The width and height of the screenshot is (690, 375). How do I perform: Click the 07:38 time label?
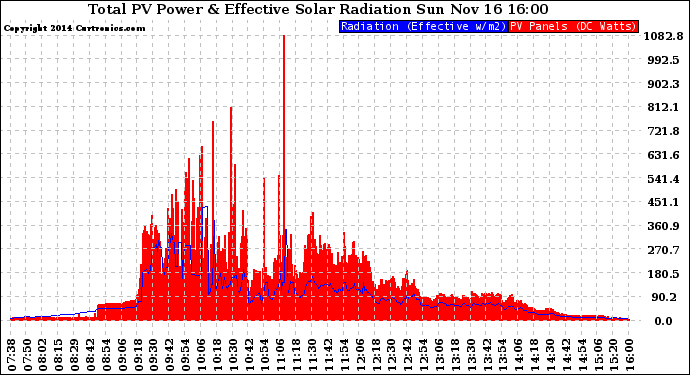12,355
